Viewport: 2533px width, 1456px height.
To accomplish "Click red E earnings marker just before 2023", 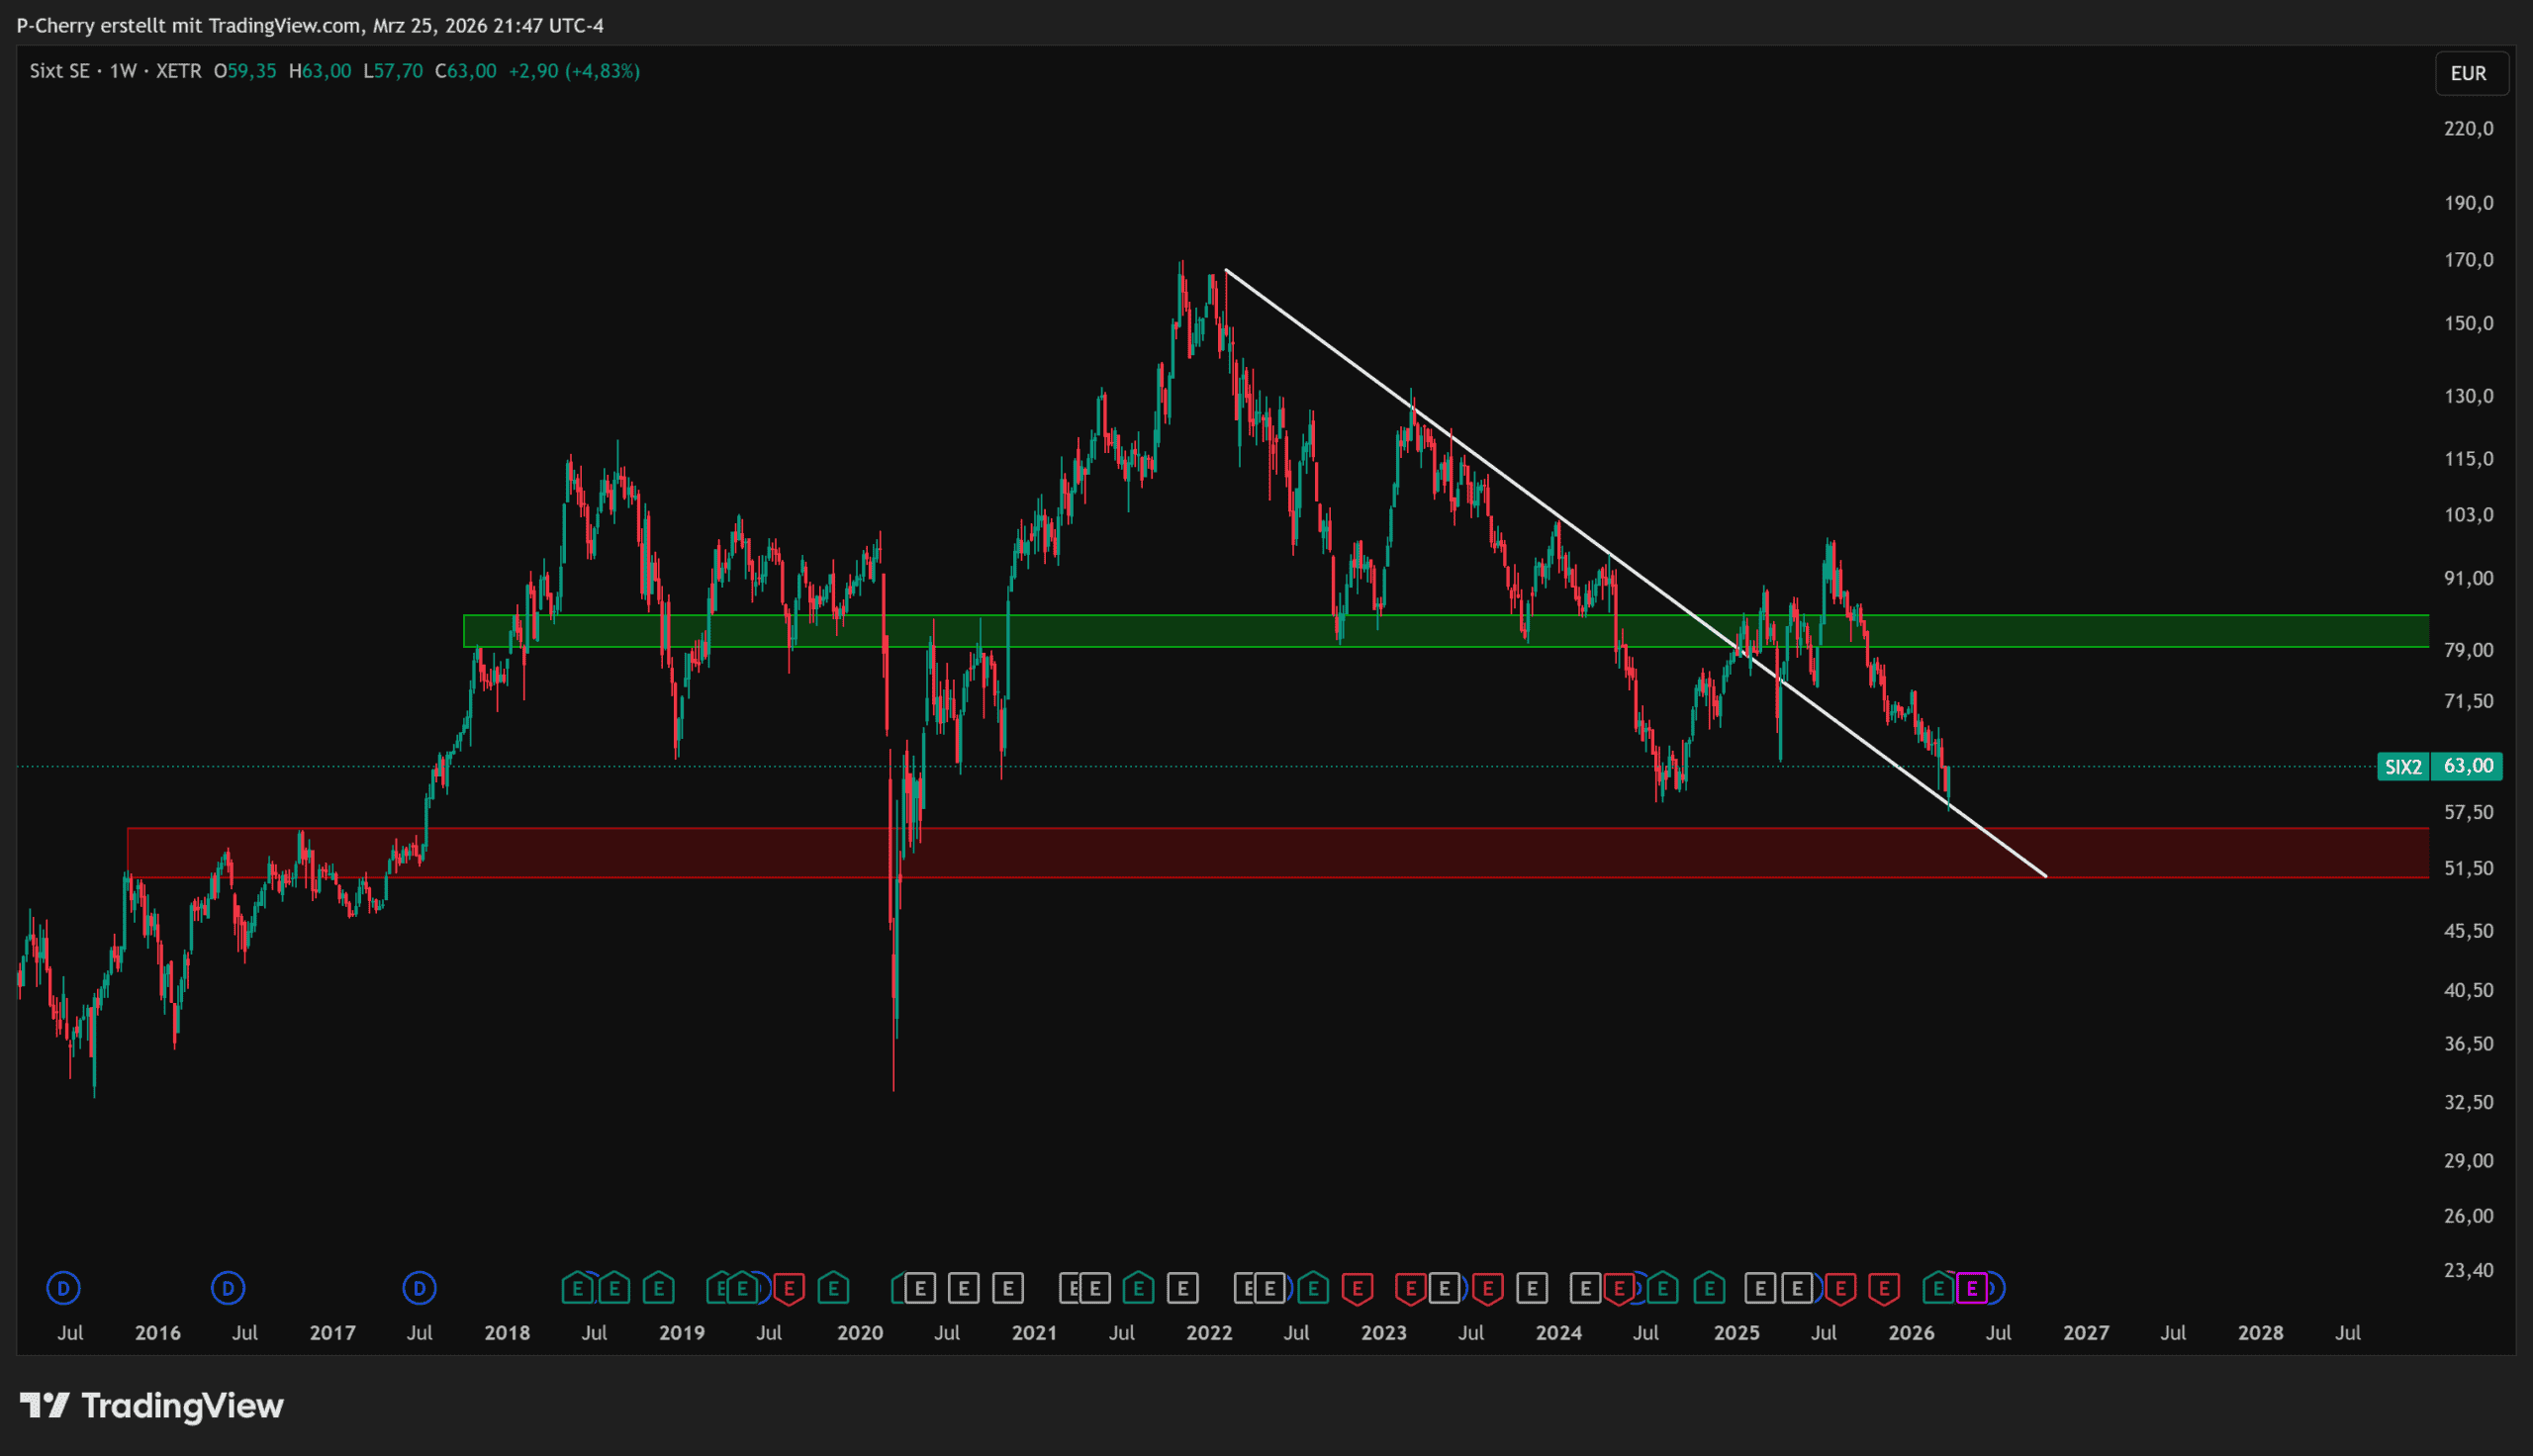I will pyautogui.click(x=1357, y=1288).
